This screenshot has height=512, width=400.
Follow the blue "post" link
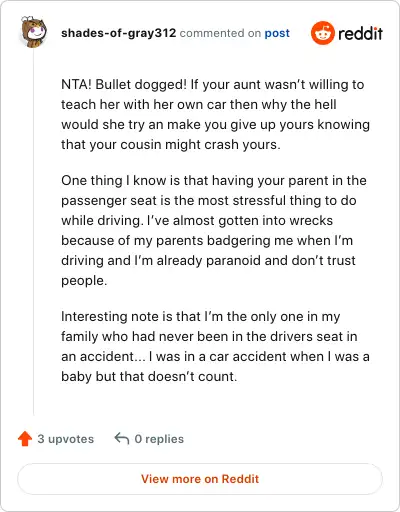coord(277,33)
